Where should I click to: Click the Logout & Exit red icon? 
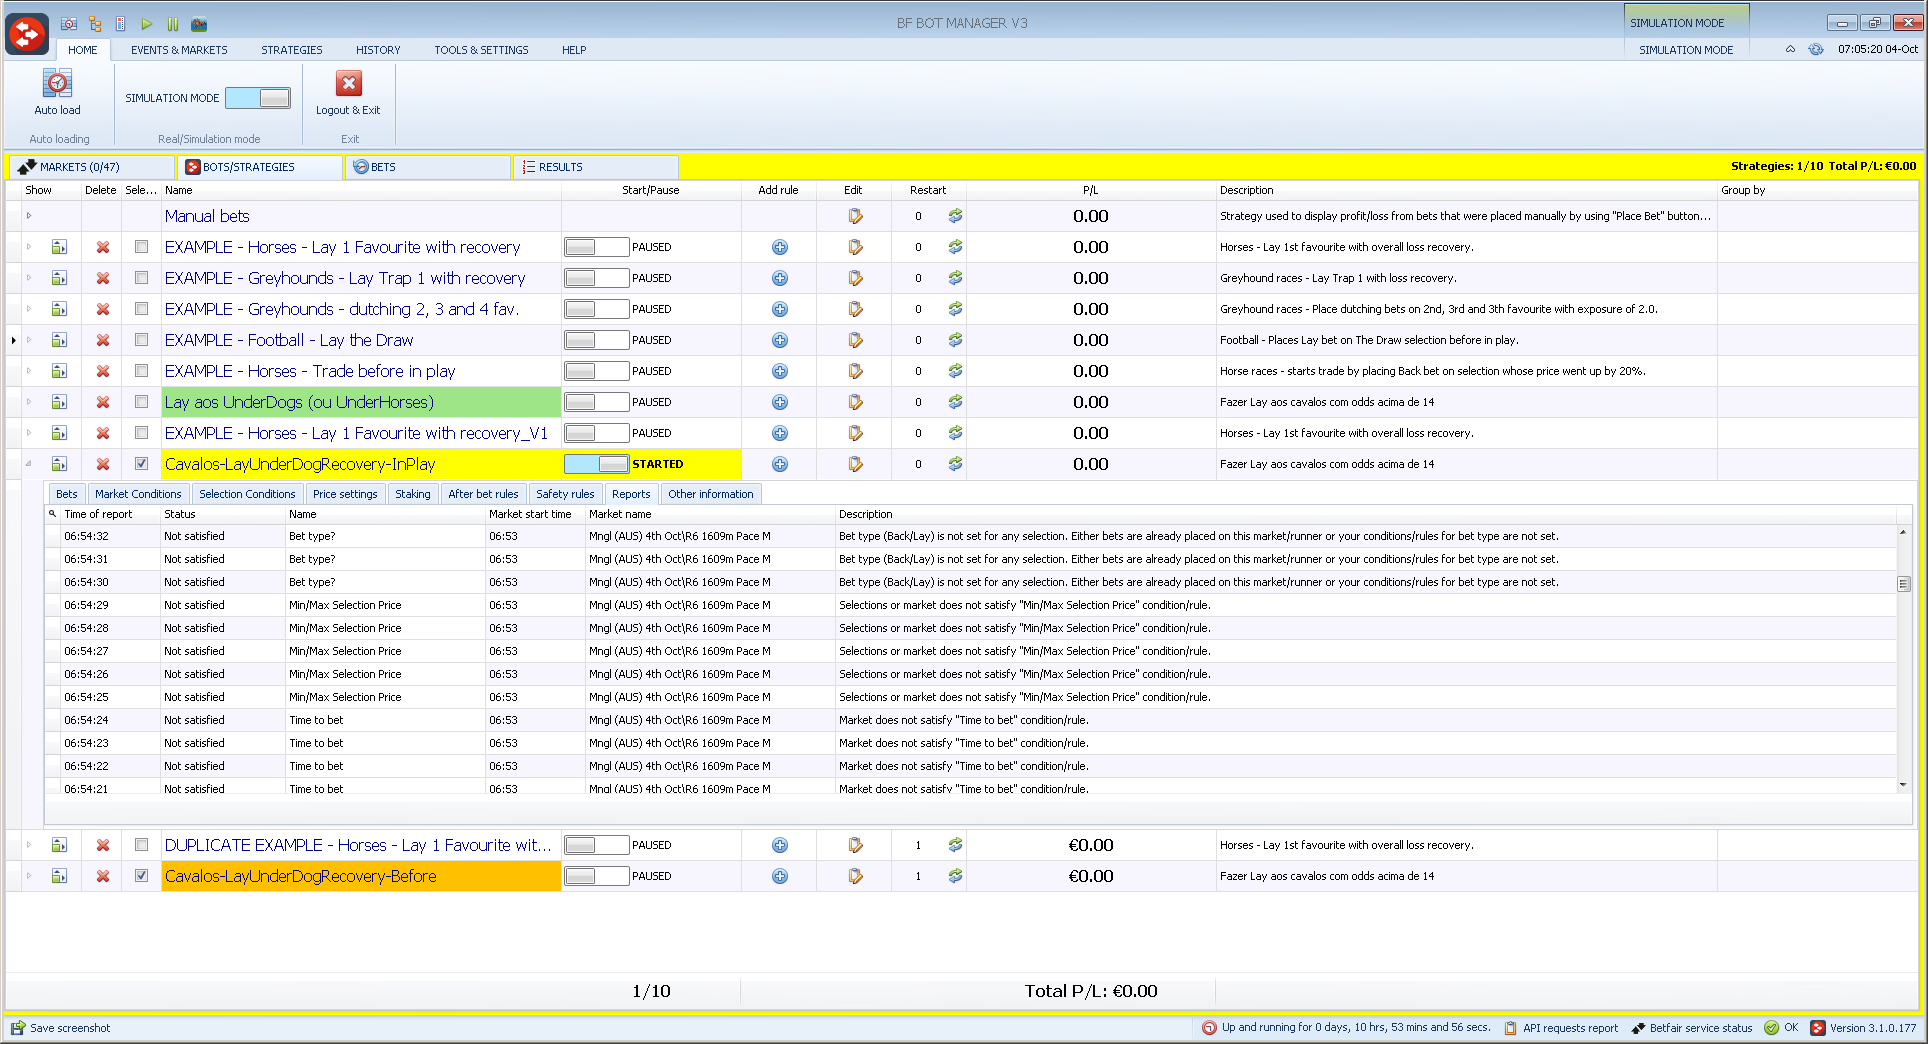[348, 83]
